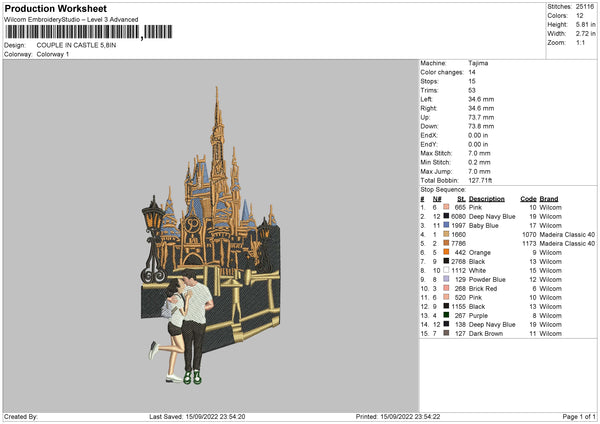Select the Orange swatch in stop 6
The width and height of the screenshot is (600, 424).
[x=448, y=252]
